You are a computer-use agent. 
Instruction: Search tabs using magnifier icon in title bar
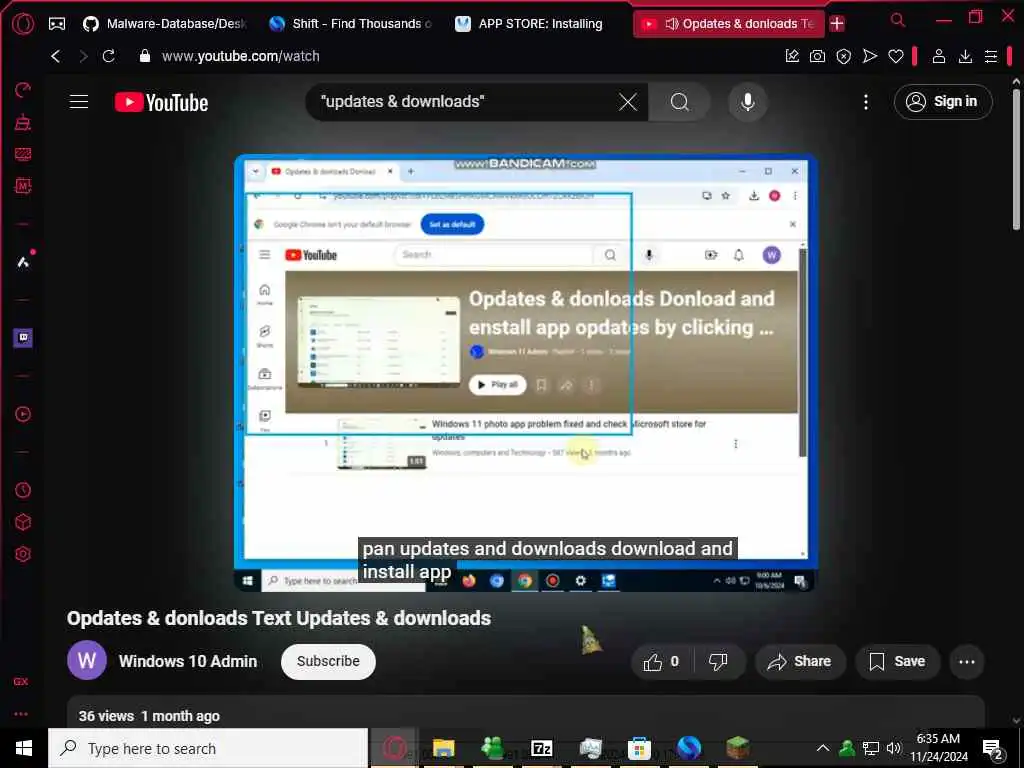click(898, 20)
